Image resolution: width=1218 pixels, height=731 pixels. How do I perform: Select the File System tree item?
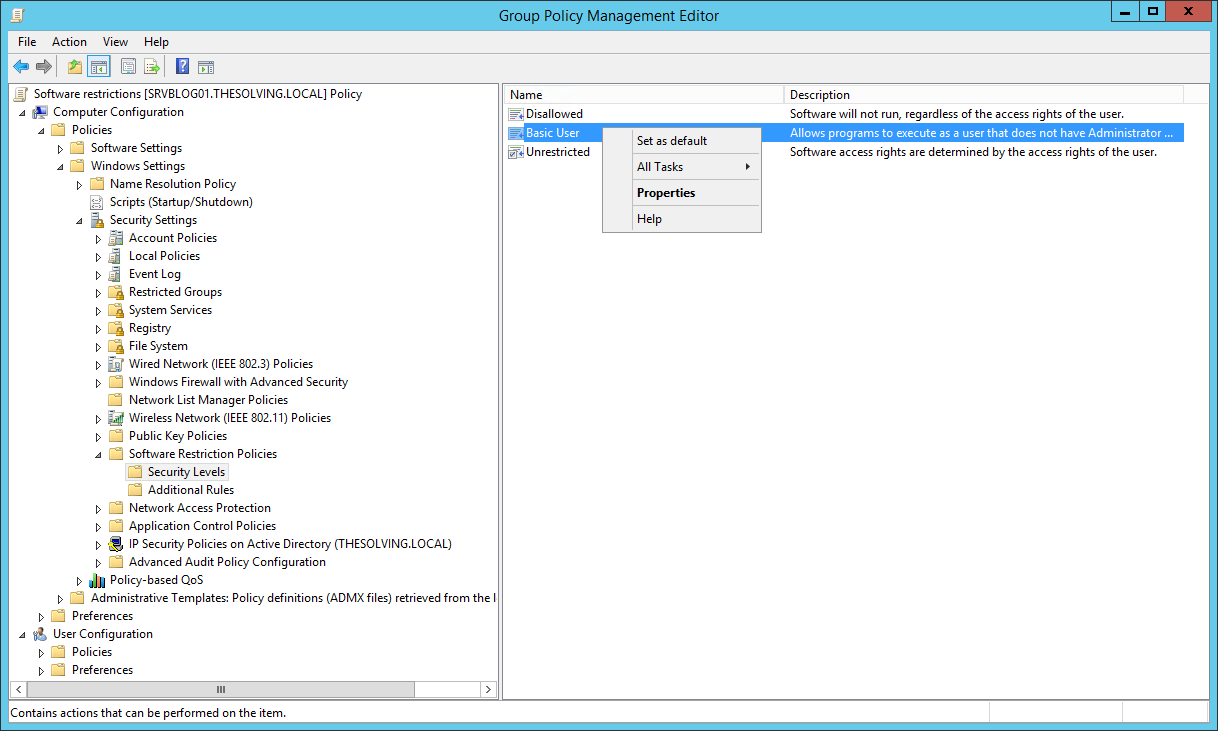pos(158,346)
